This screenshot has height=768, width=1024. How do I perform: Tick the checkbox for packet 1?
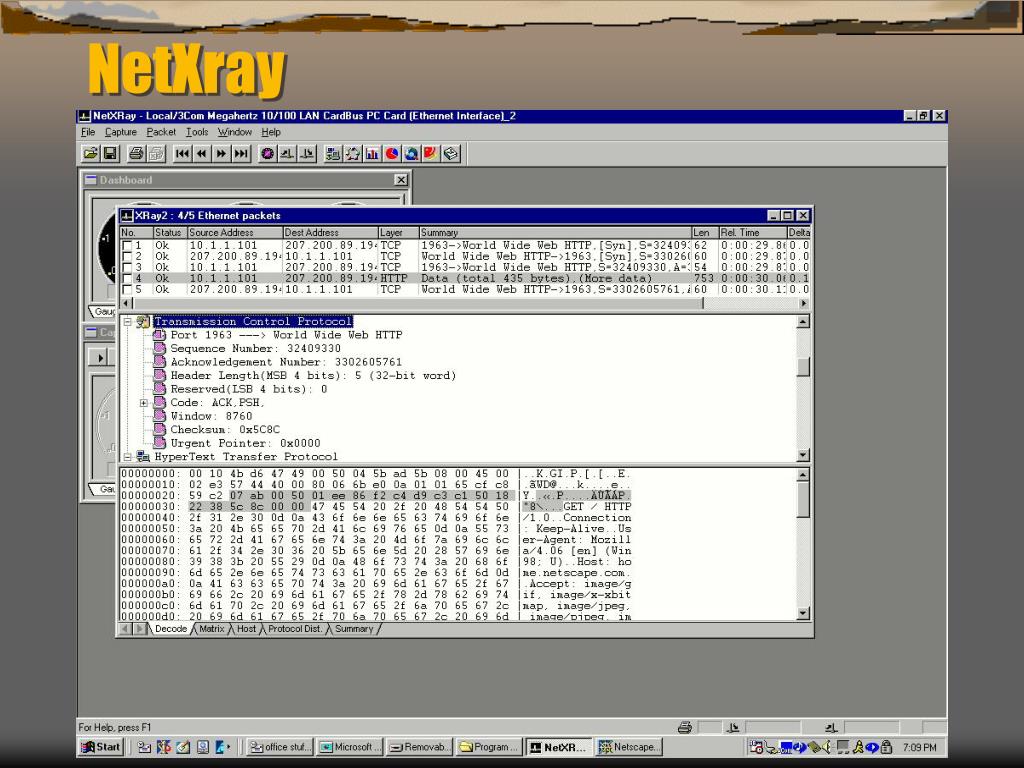click(x=127, y=246)
